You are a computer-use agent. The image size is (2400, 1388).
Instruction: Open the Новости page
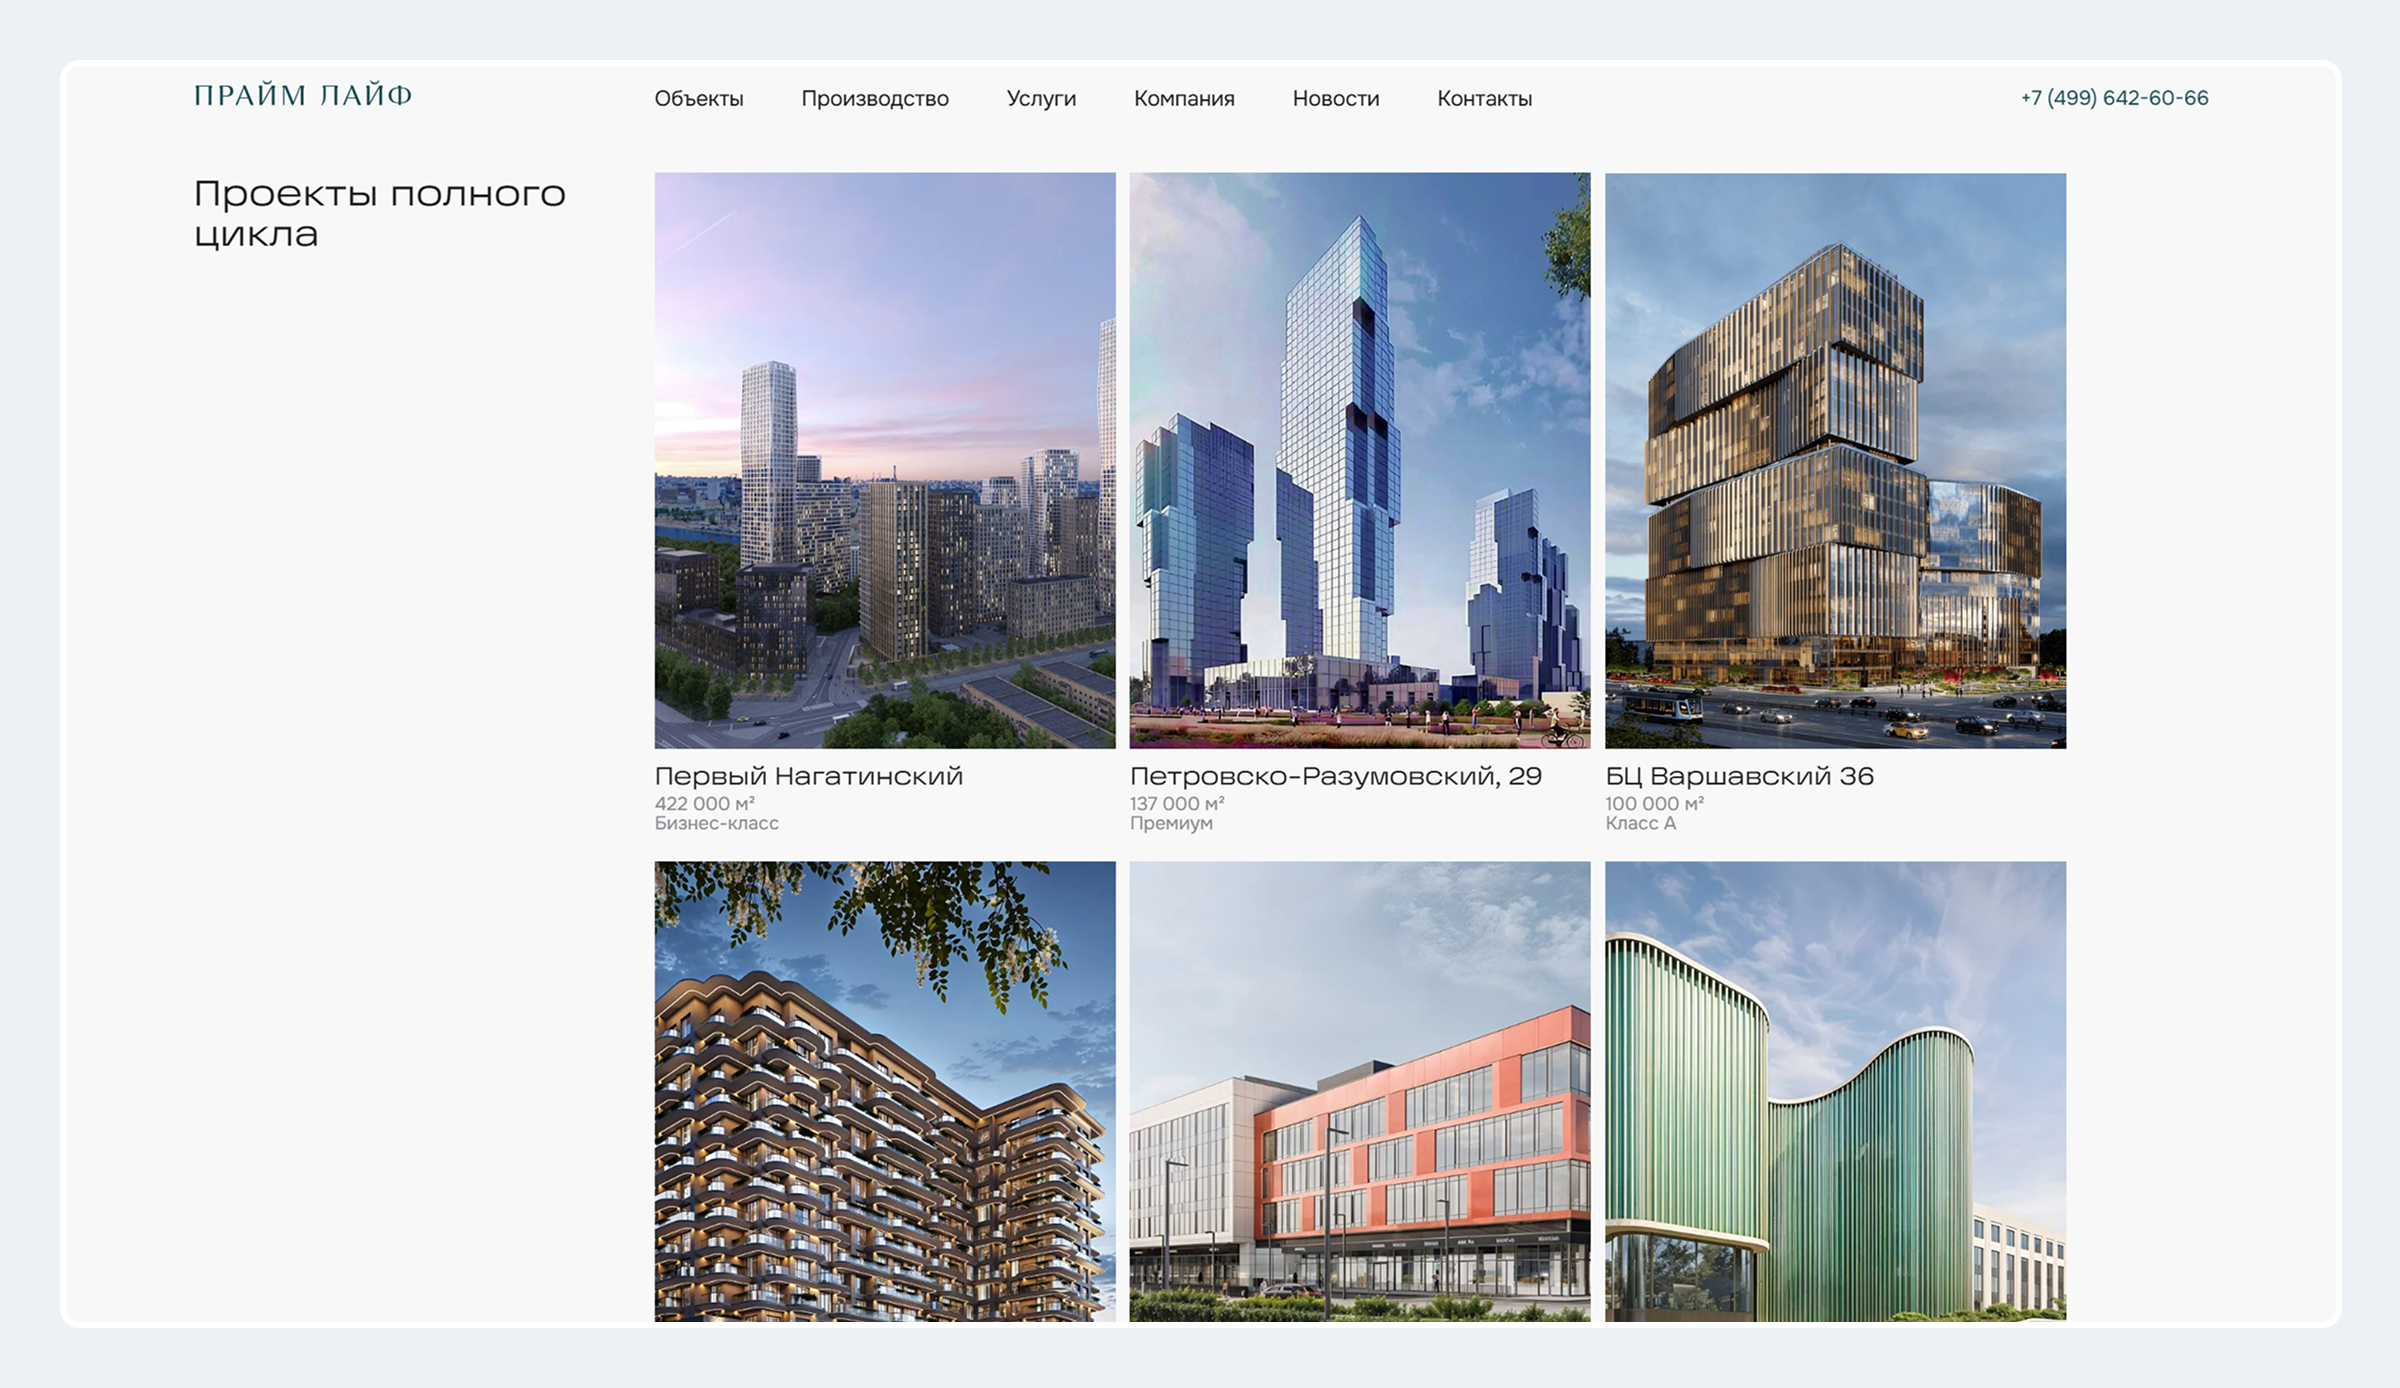tap(1336, 99)
